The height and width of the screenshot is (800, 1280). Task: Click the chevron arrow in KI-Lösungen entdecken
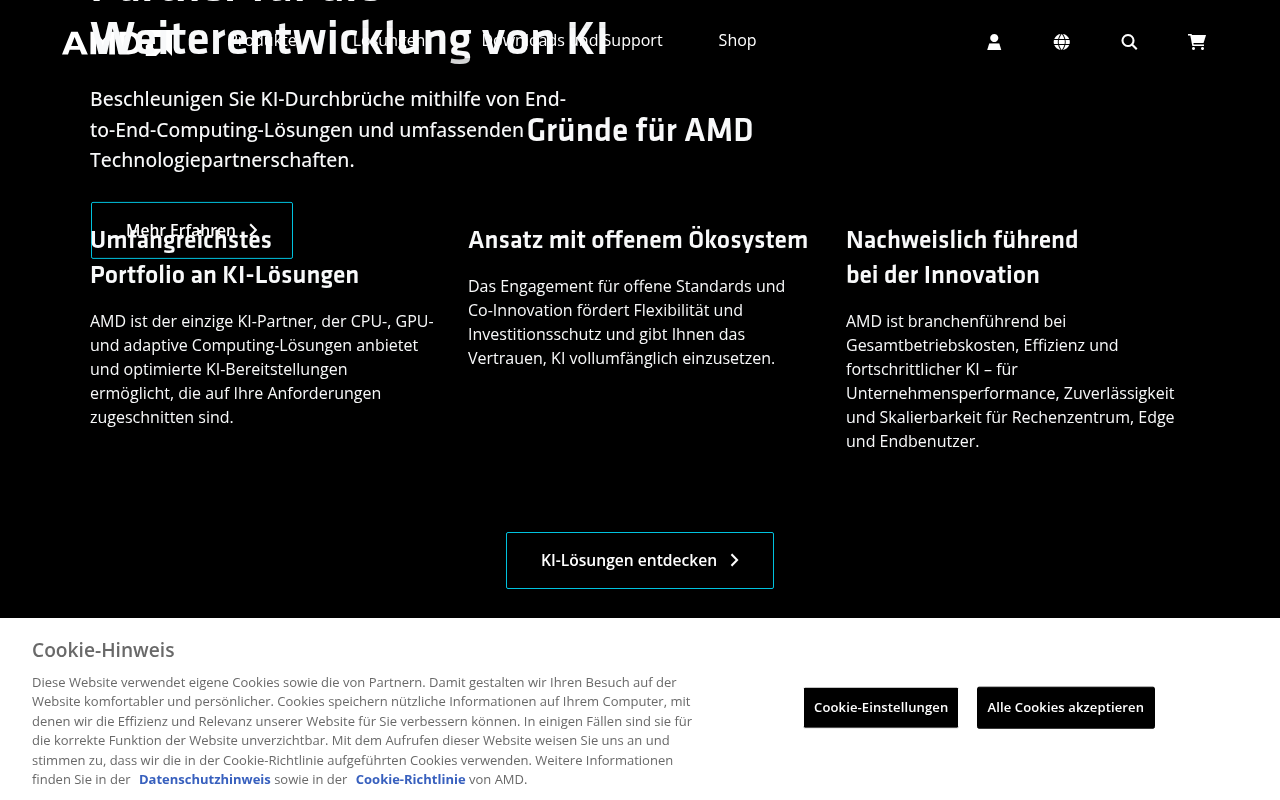(734, 560)
